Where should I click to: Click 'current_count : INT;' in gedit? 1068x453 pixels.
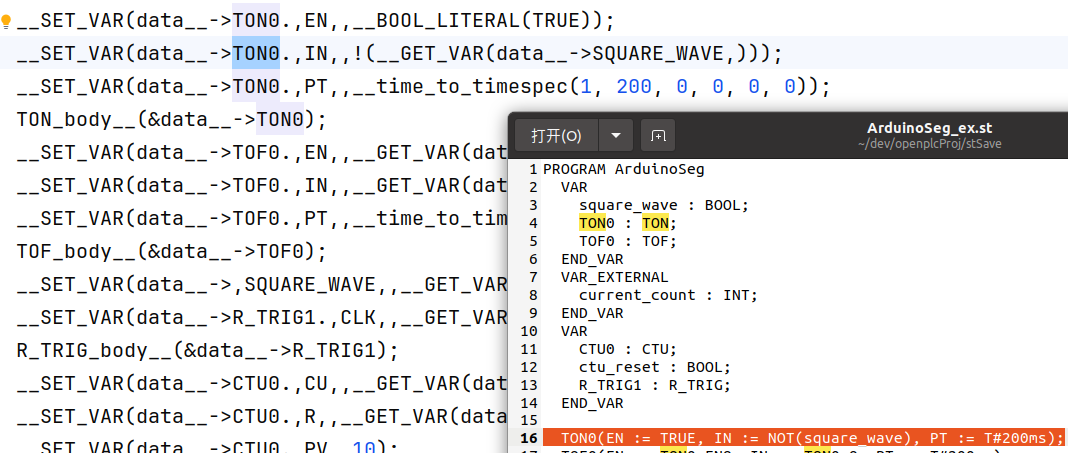point(668,295)
